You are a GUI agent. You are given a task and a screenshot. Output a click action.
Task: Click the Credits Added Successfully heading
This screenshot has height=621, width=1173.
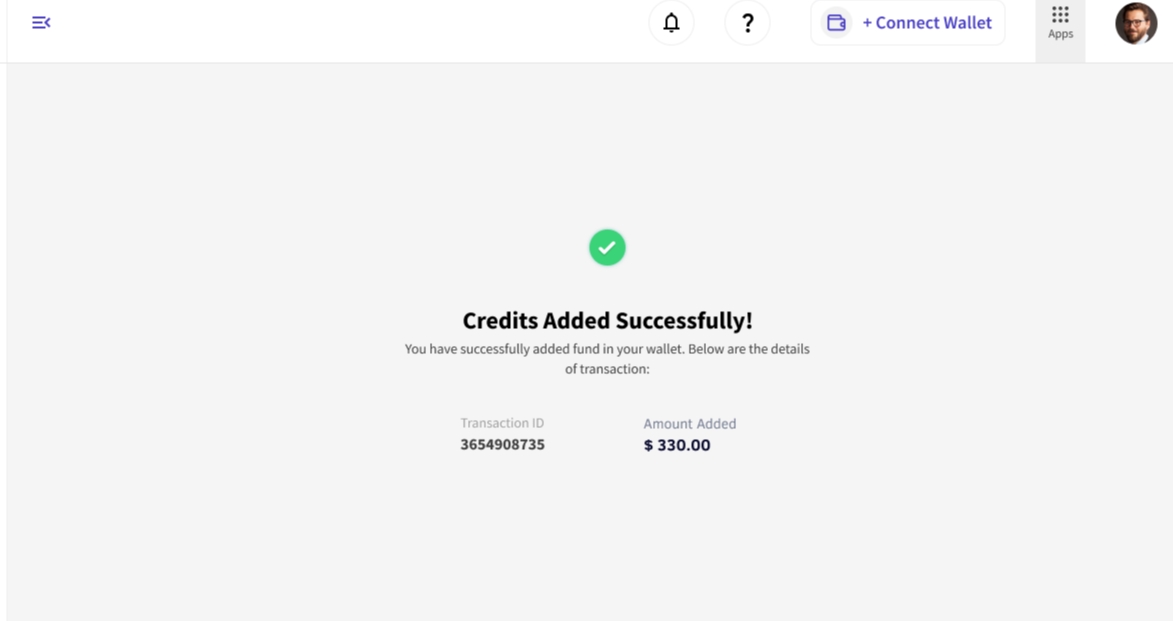point(607,320)
